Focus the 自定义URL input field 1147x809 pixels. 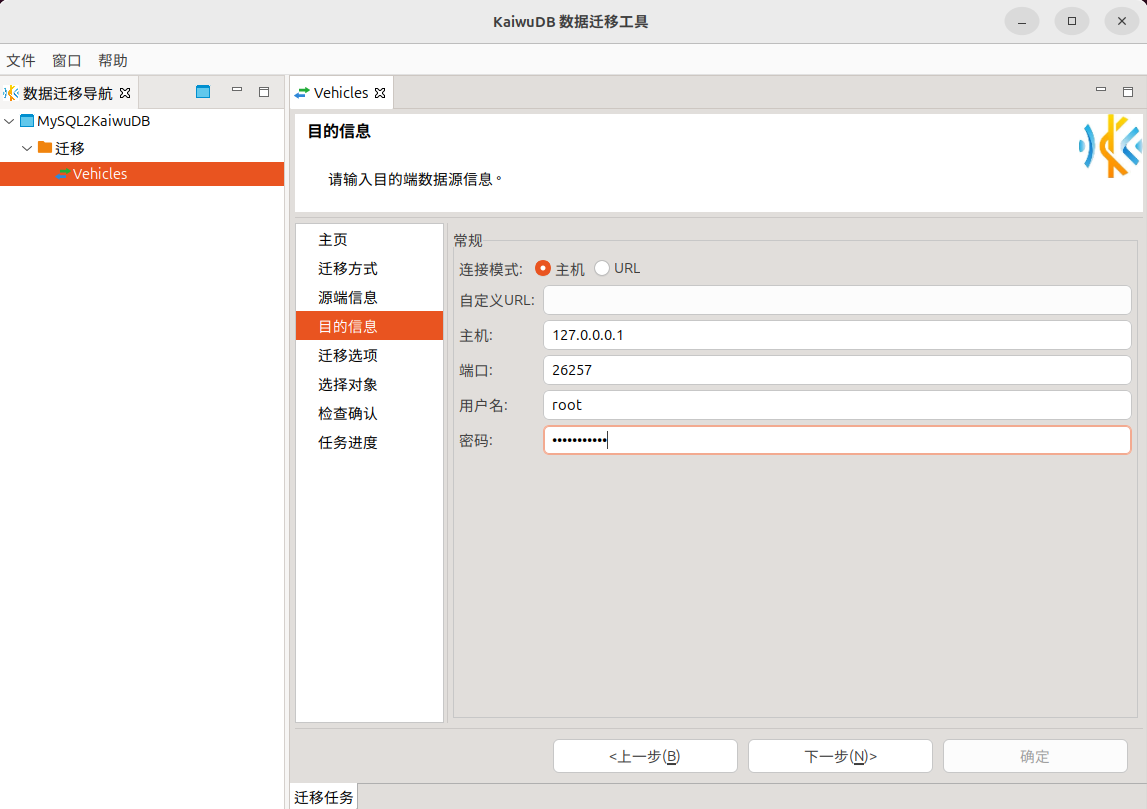(x=837, y=300)
